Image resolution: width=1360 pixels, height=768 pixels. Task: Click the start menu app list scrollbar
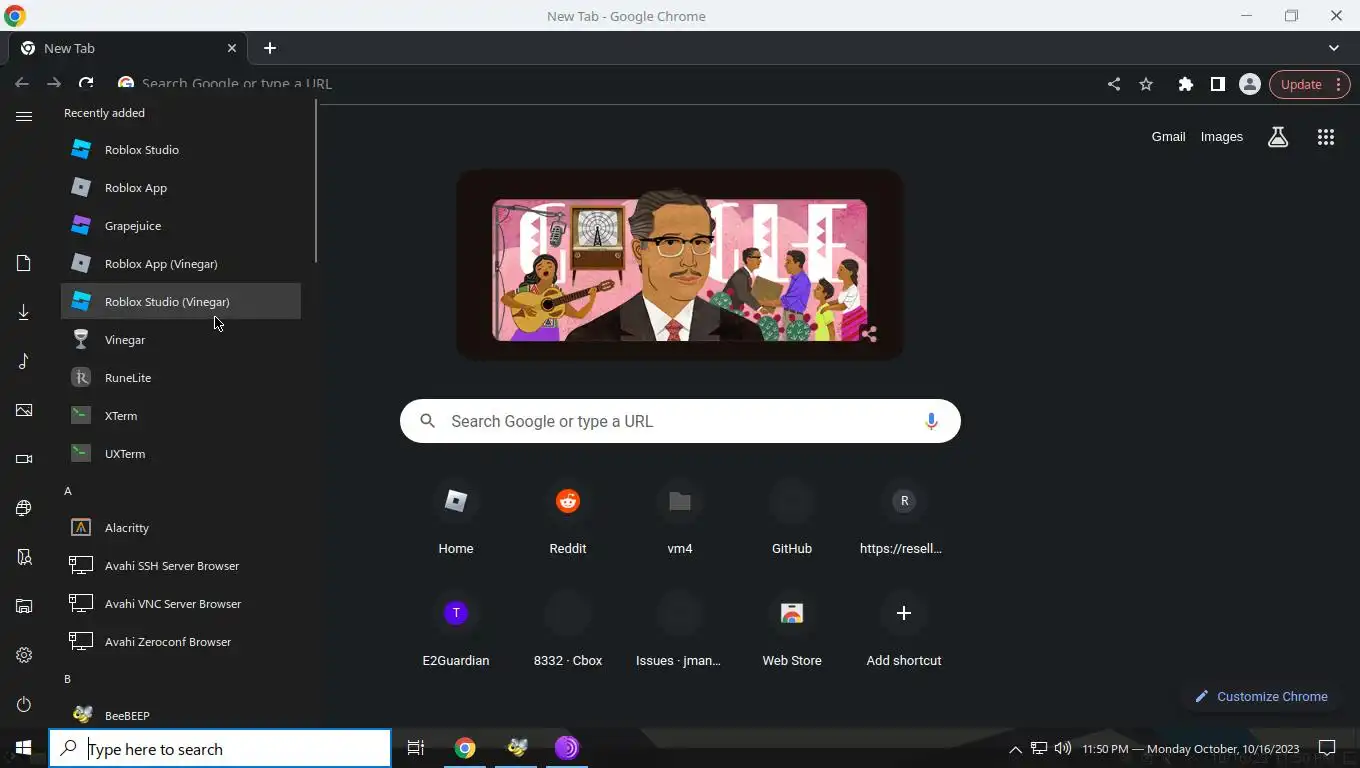(316, 181)
